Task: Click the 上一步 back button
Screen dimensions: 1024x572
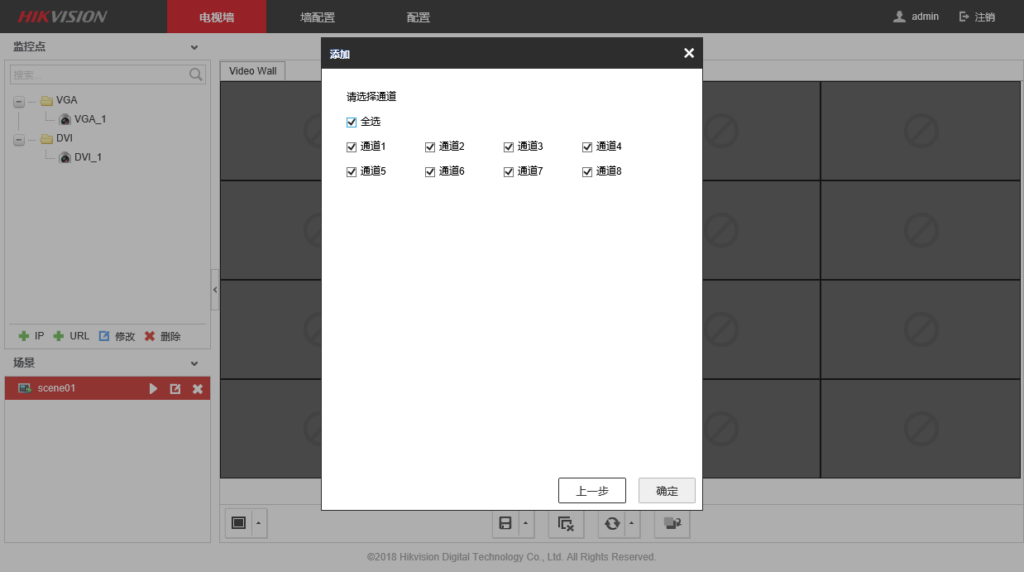Action: (591, 491)
